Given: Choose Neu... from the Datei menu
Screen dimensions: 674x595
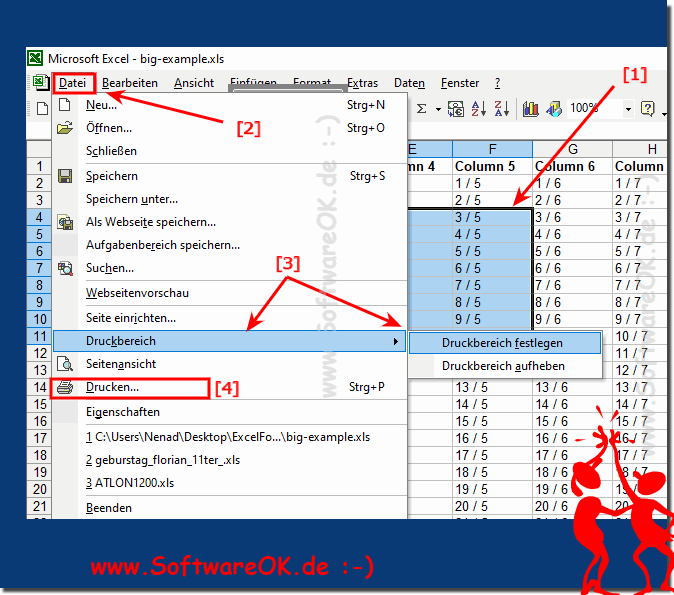Looking at the screenshot, I should click(x=230, y=104).
